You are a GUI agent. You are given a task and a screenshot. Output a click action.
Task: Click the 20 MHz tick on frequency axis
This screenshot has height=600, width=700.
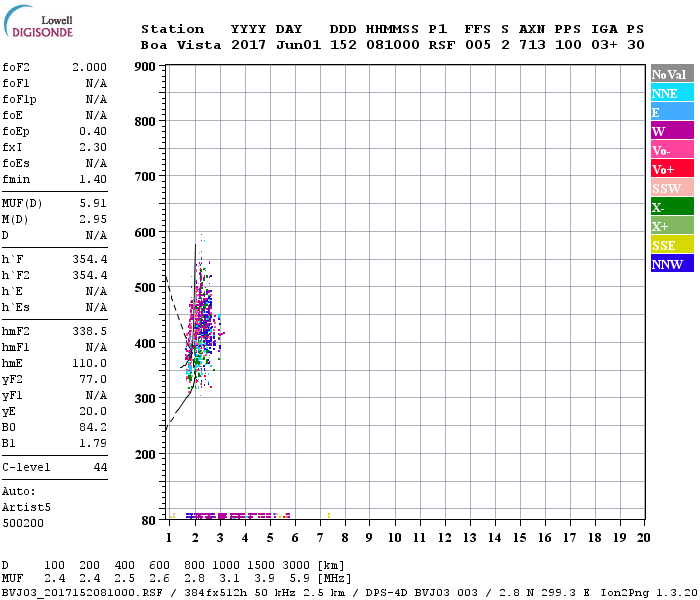(x=644, y=538)
